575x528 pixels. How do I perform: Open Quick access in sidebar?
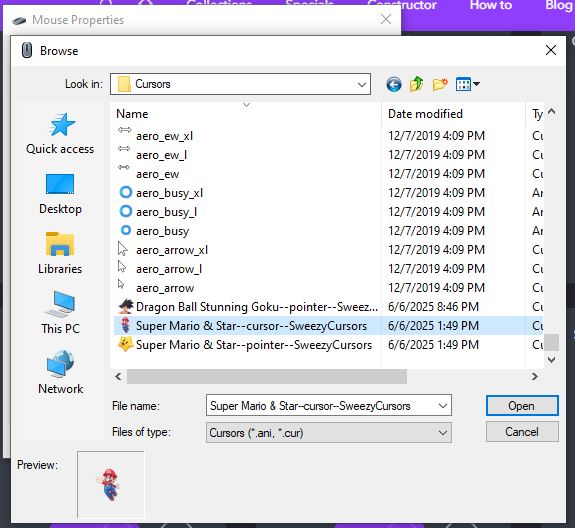tap(60, 134)
